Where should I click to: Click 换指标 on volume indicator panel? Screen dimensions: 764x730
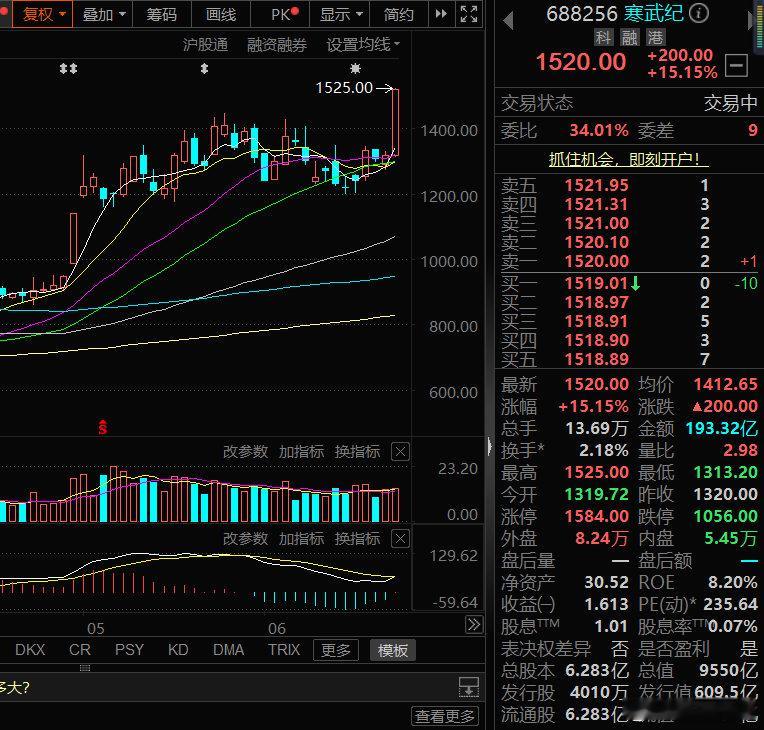point(357,451)
